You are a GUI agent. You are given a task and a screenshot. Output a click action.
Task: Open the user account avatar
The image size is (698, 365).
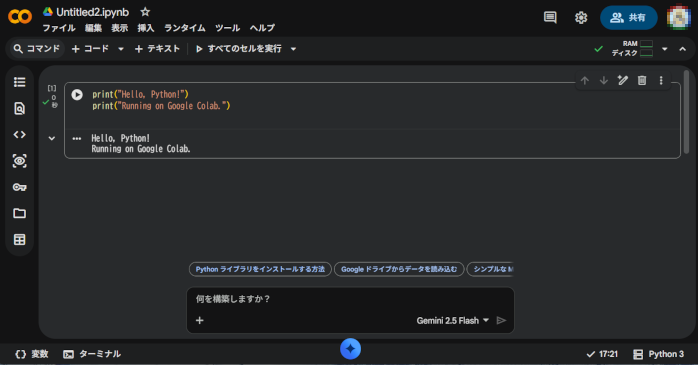coord(678,18)
